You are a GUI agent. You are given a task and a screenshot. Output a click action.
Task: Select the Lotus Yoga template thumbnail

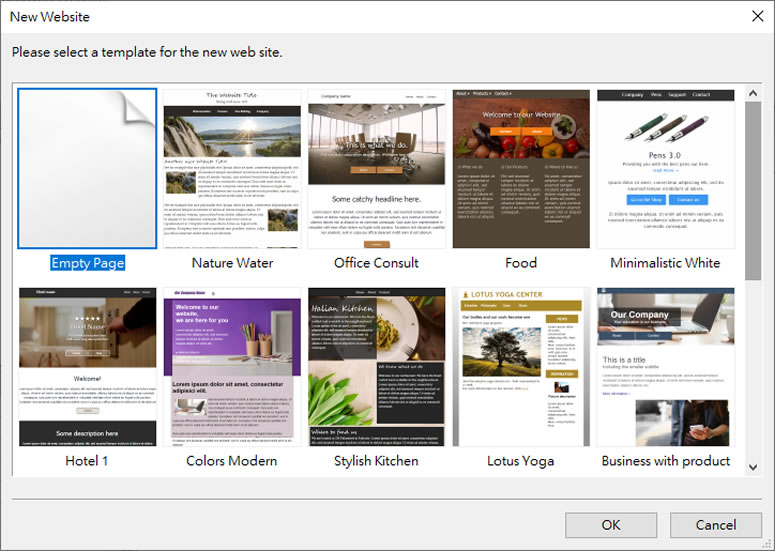pyautogui.click(x=521, y=367)
